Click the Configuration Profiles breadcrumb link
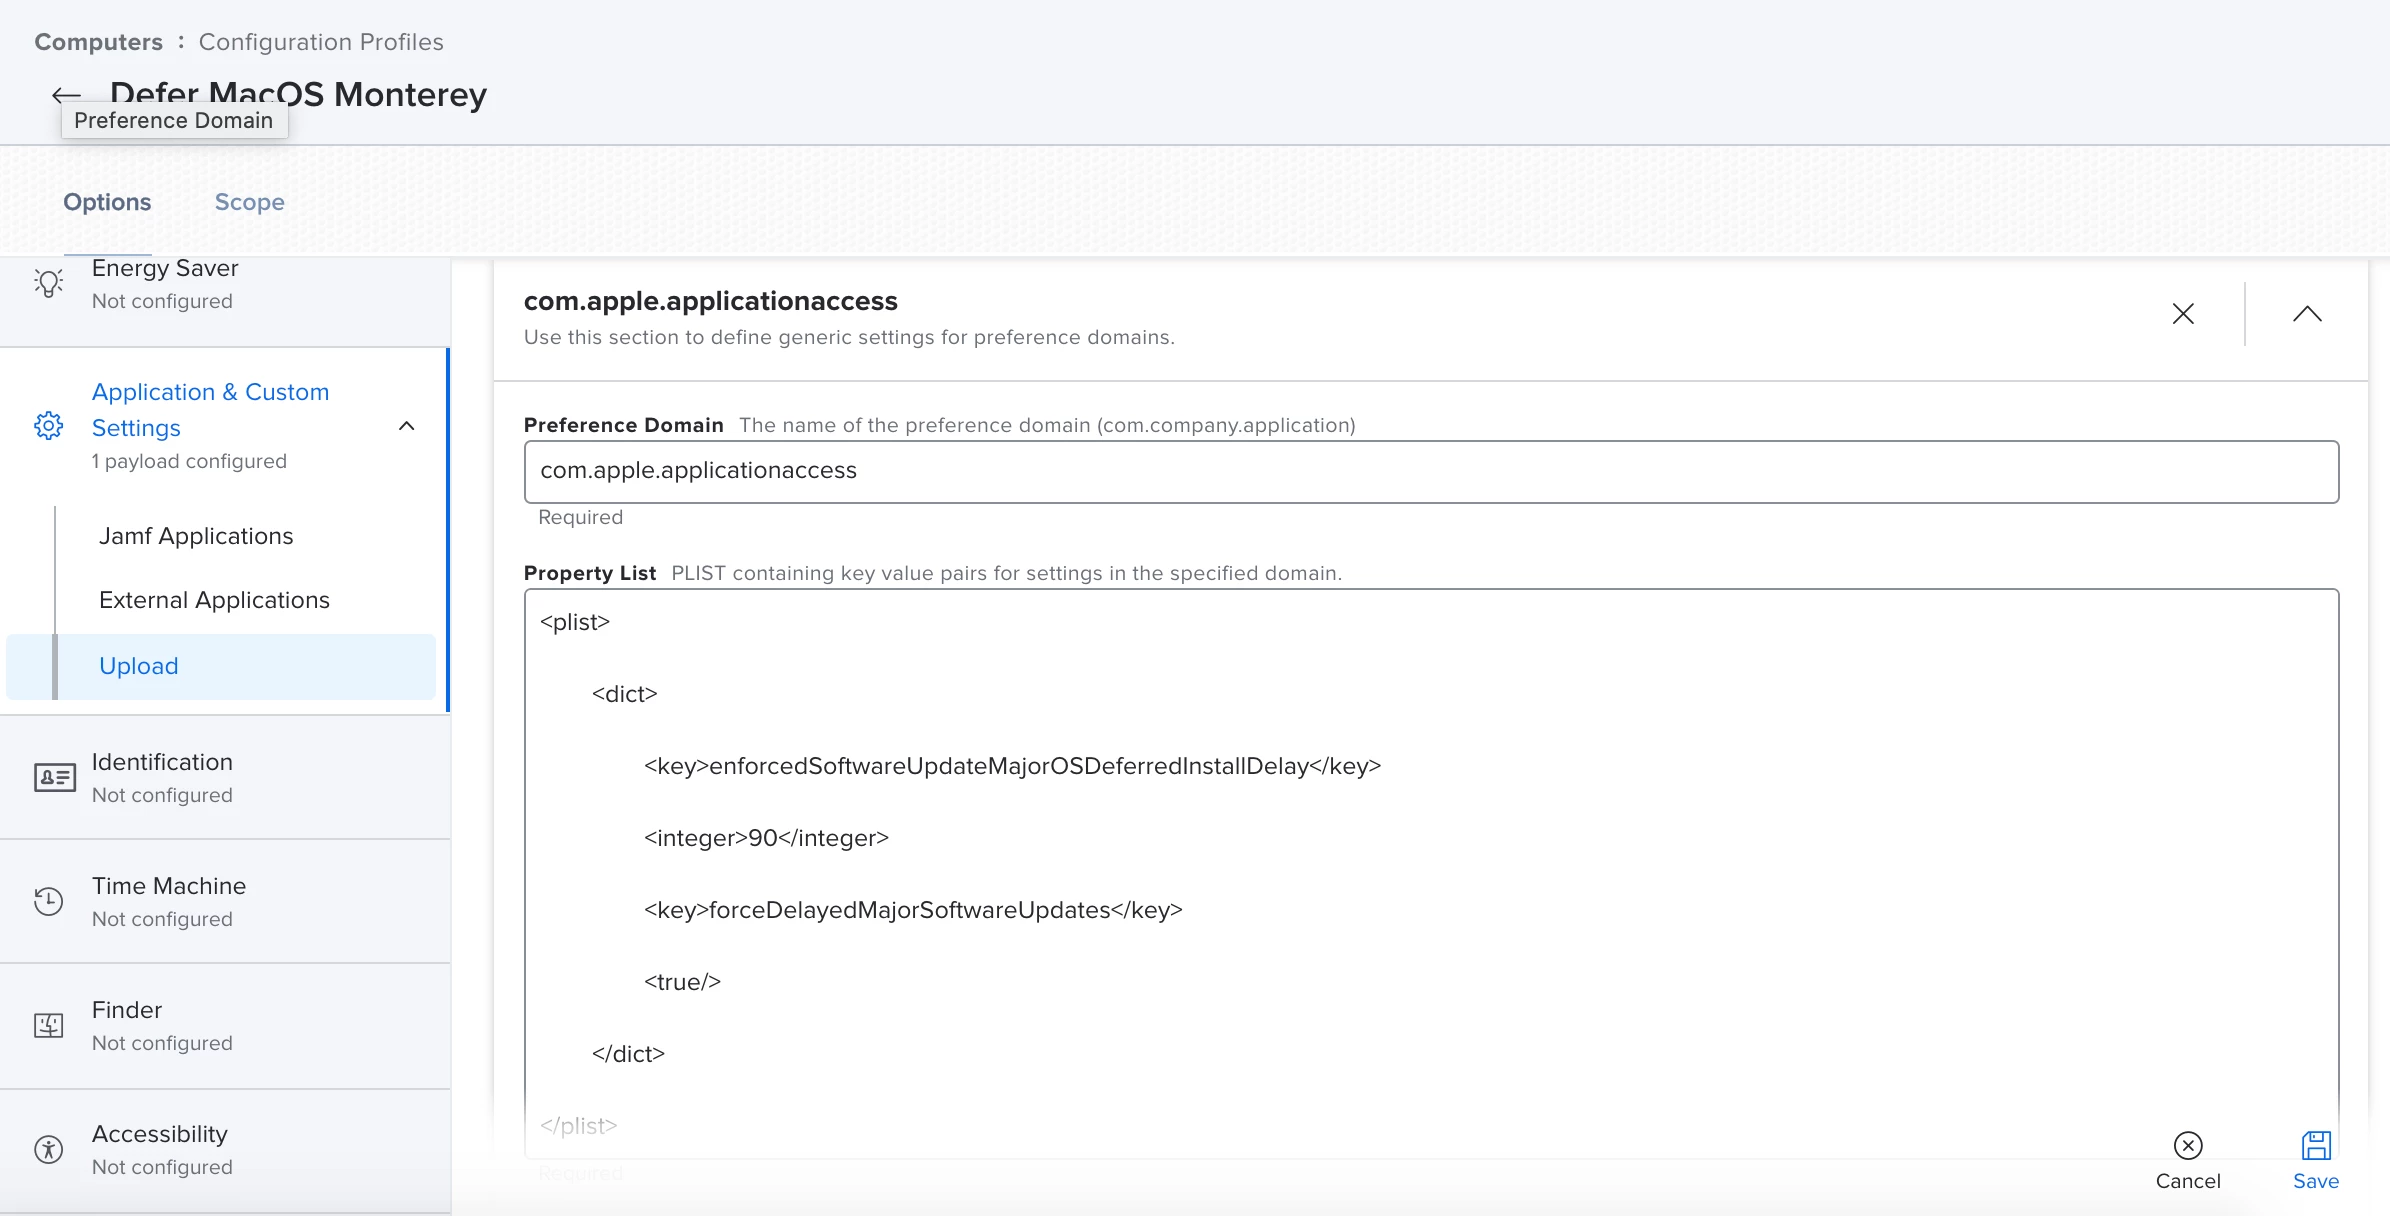This screenshot has width=2390, height=1216. pyautogui.click(x=321, y=42)
